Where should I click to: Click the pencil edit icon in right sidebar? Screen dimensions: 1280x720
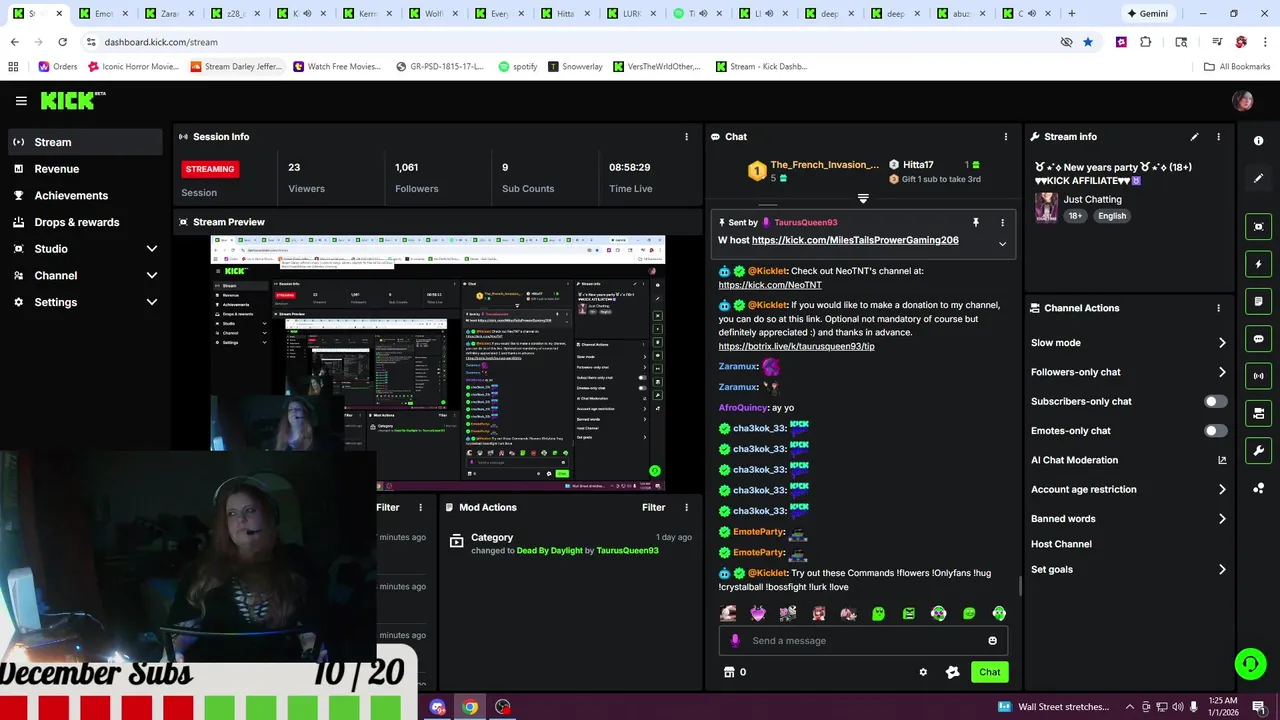(x=1258, y=178)
